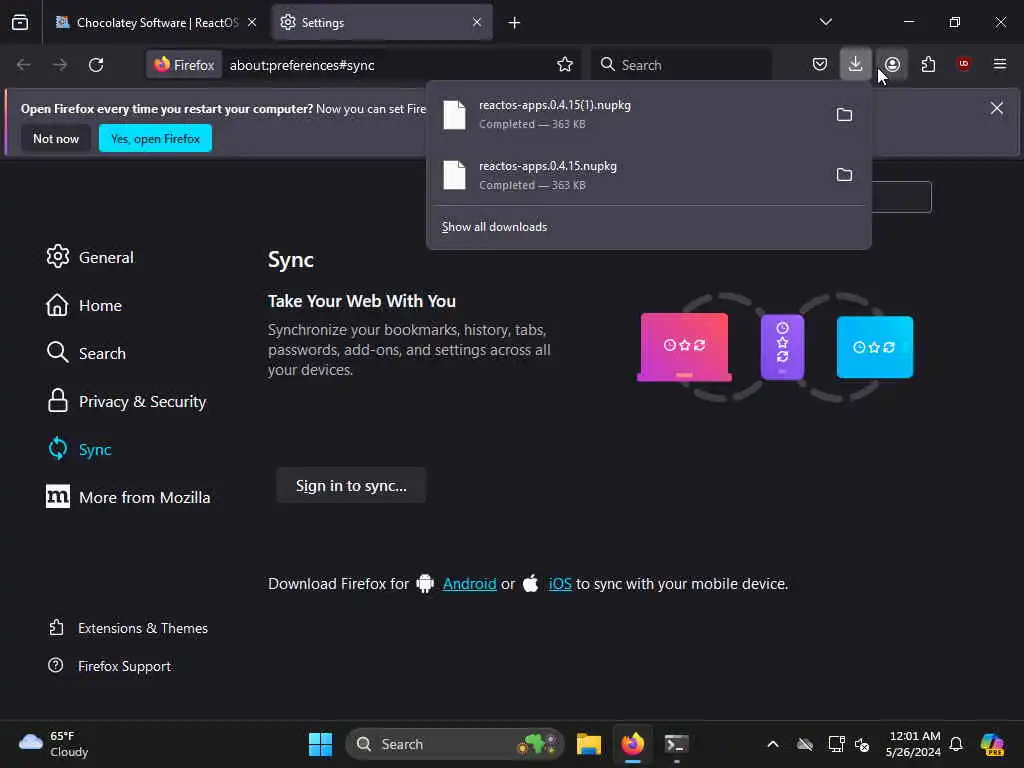Focus the toolbar Search box

[x=682, y=65]
